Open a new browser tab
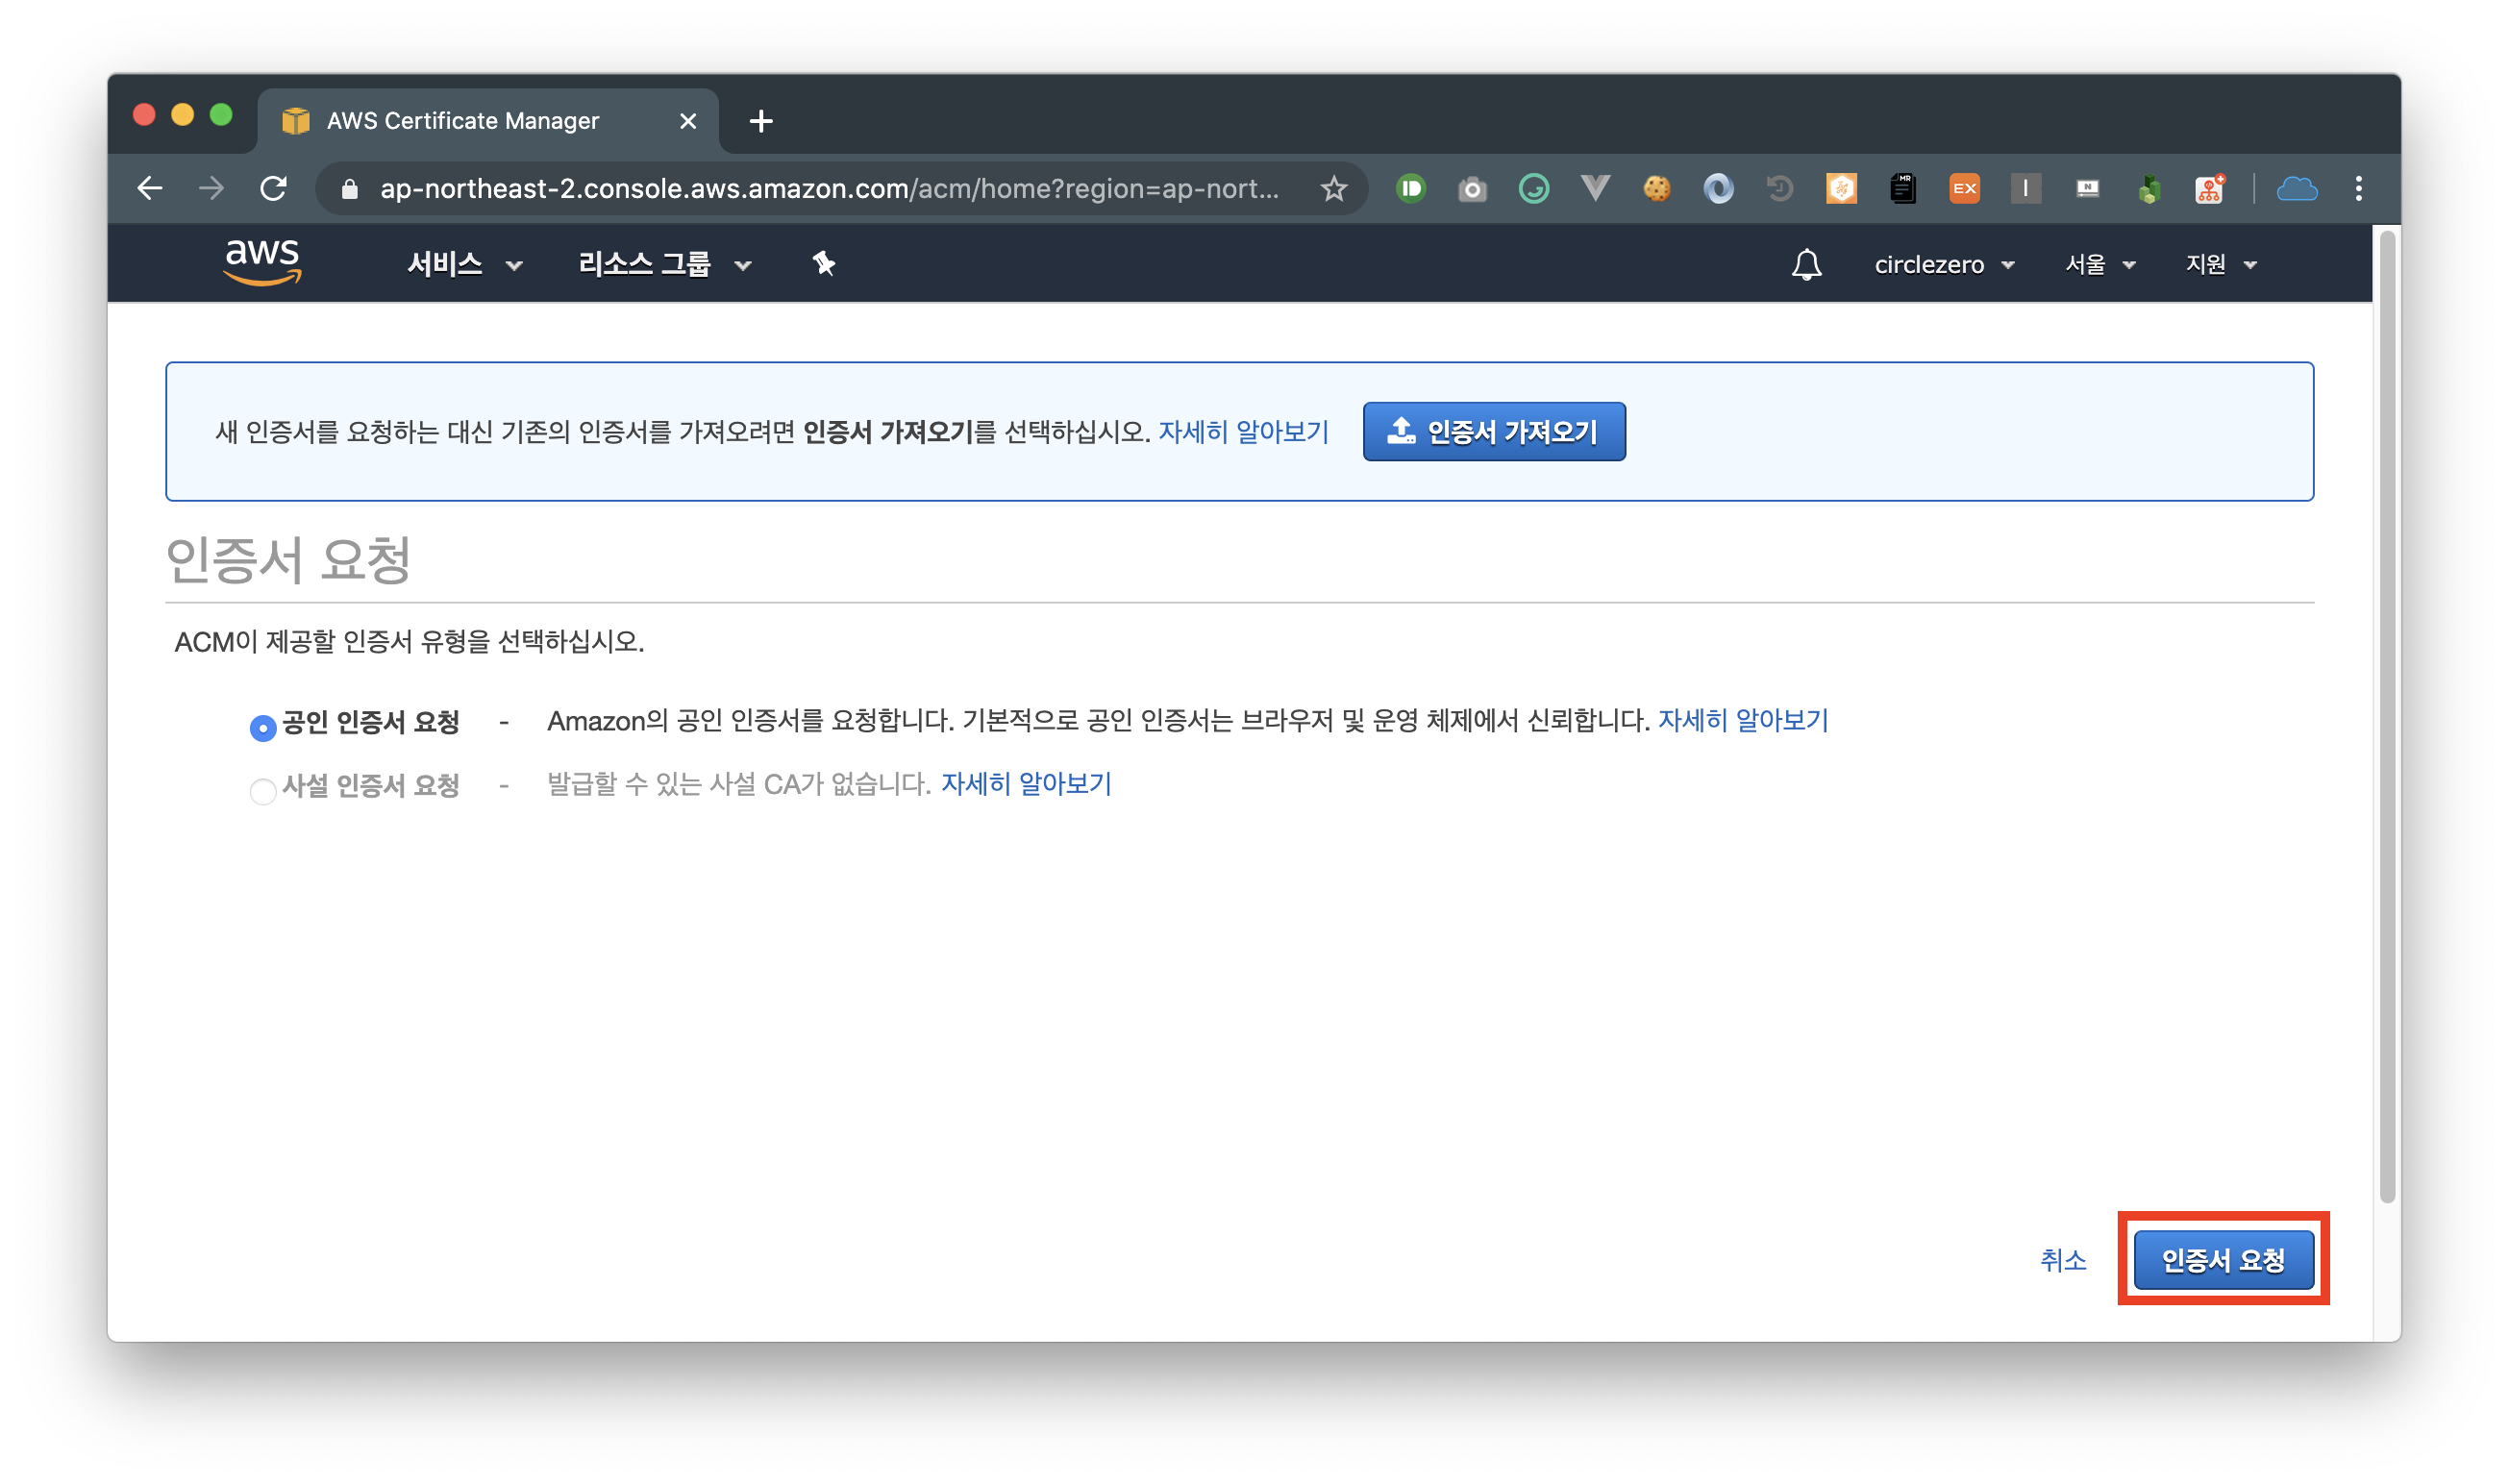The height and width of the screenshot is (1484, 2509). (761, 121)
